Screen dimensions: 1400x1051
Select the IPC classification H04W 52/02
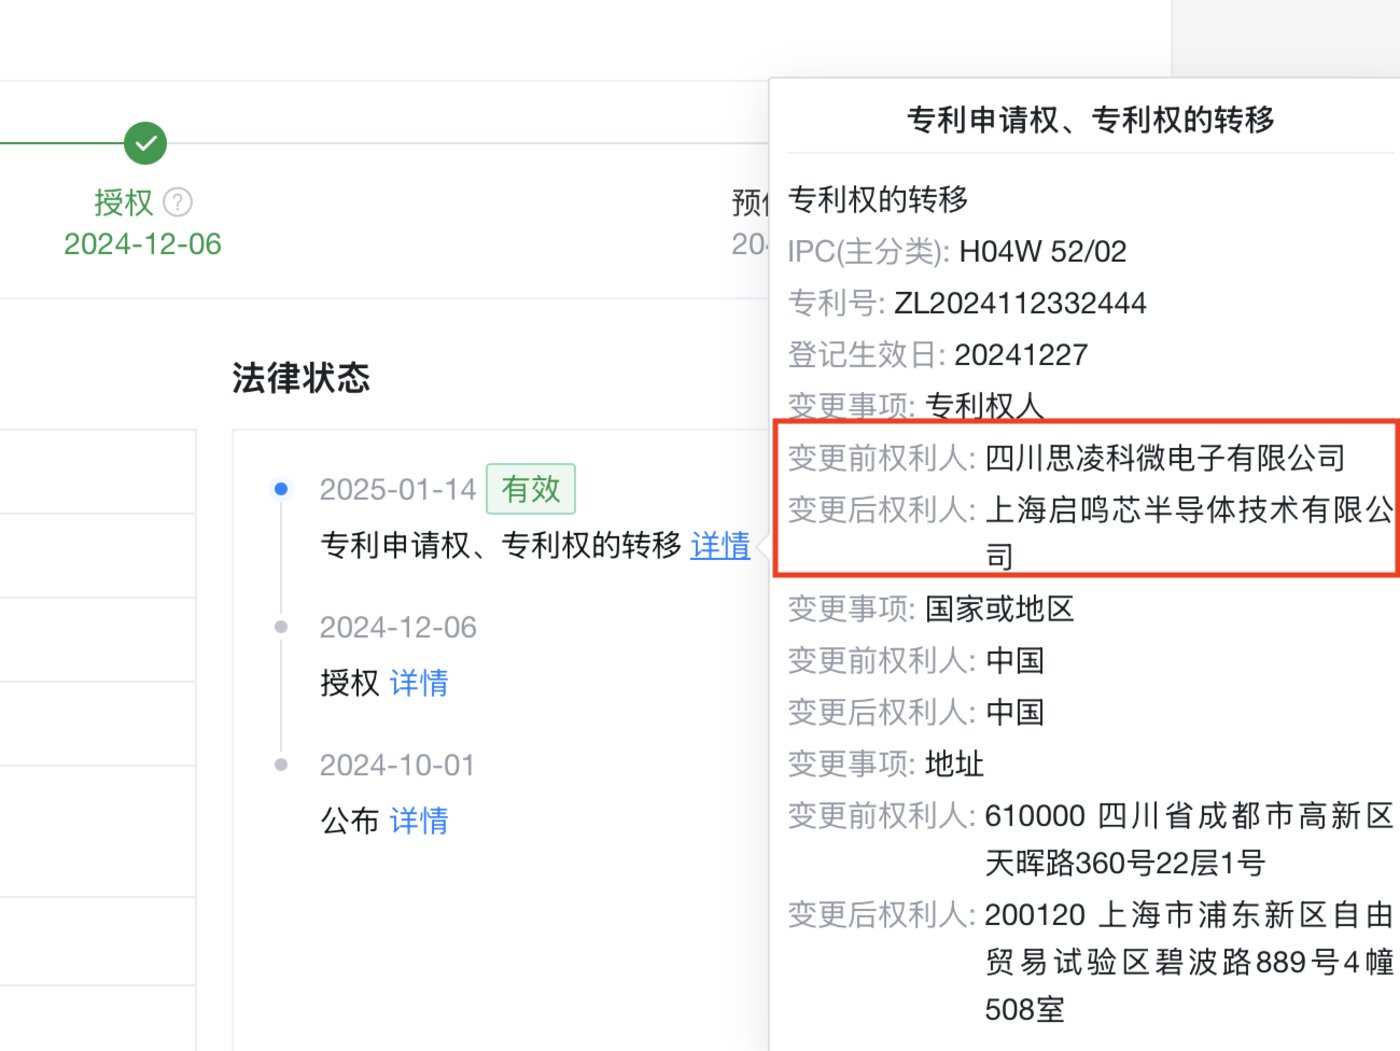point(1043,251)
